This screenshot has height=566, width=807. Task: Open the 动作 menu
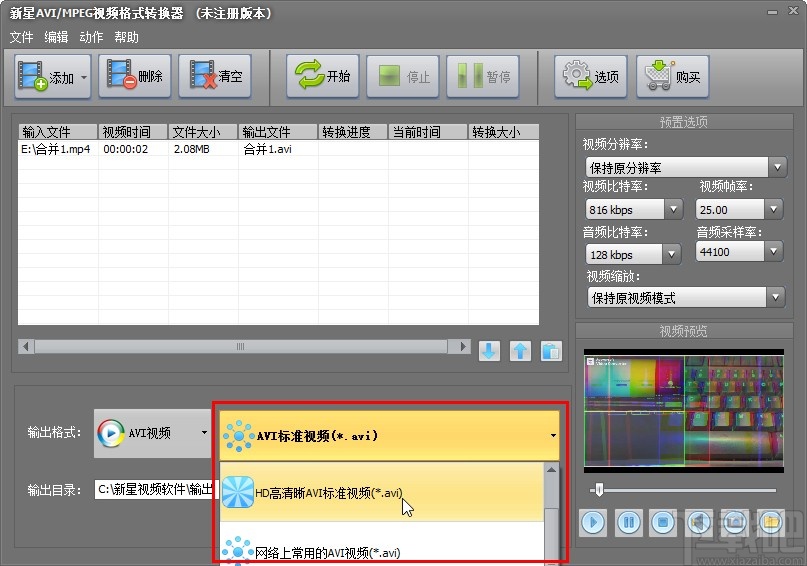[x=91, y=37]
